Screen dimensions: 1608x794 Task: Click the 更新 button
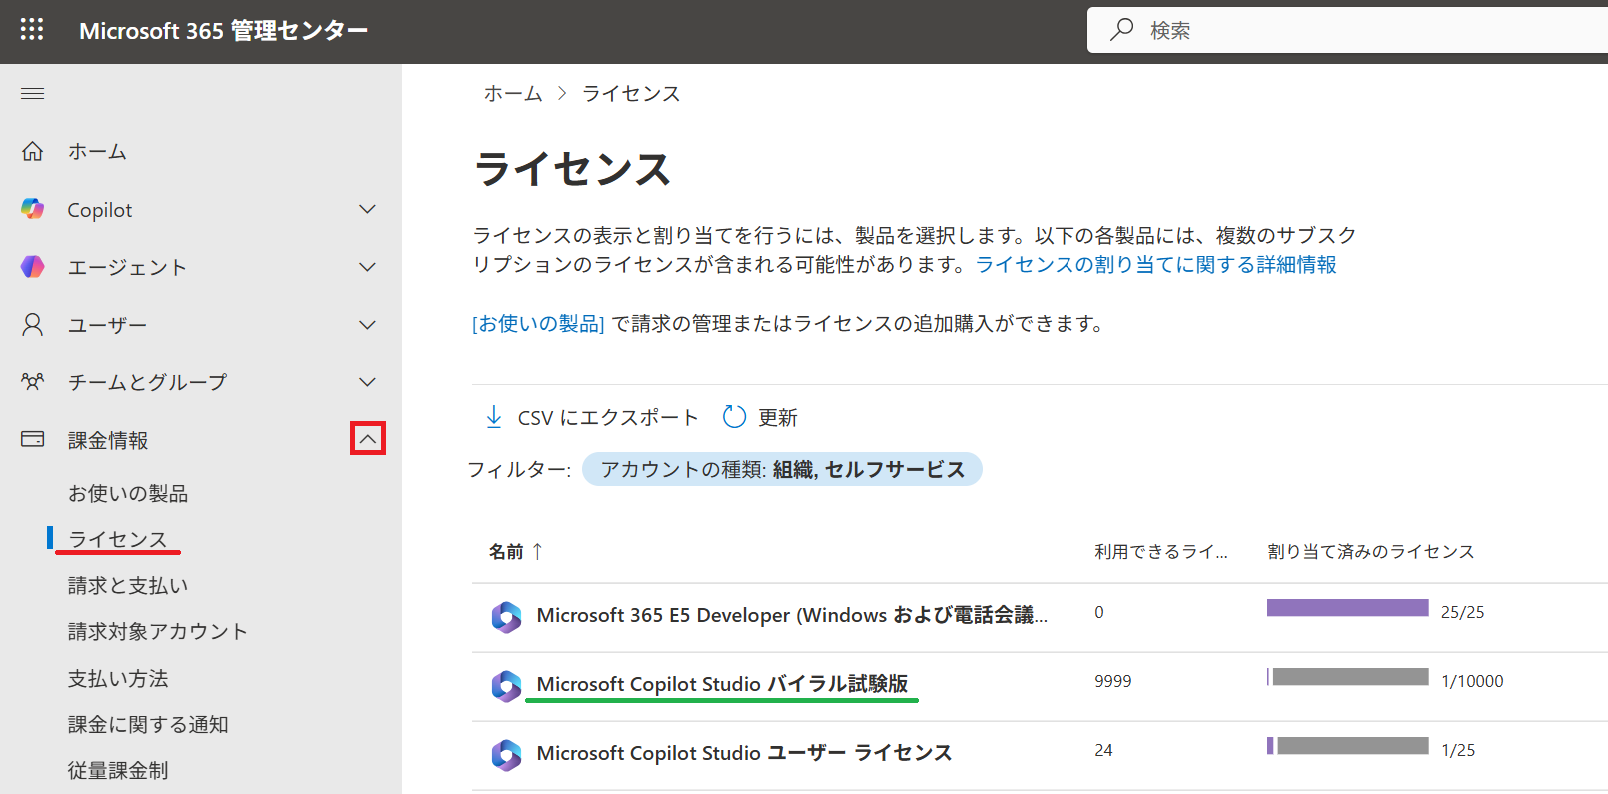[760, 417]
